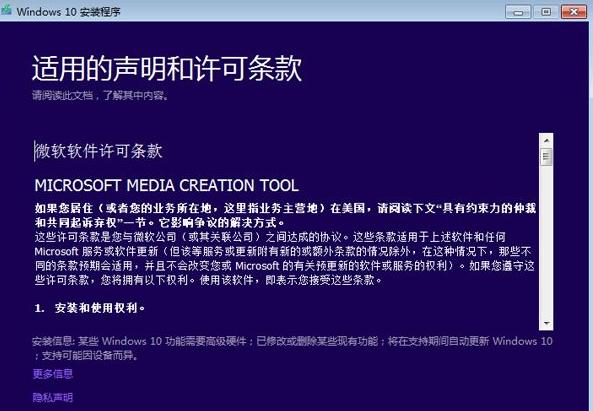Click the MICROSOFT MEDIA CREATION TOOL heading

[x=167, y=185]
